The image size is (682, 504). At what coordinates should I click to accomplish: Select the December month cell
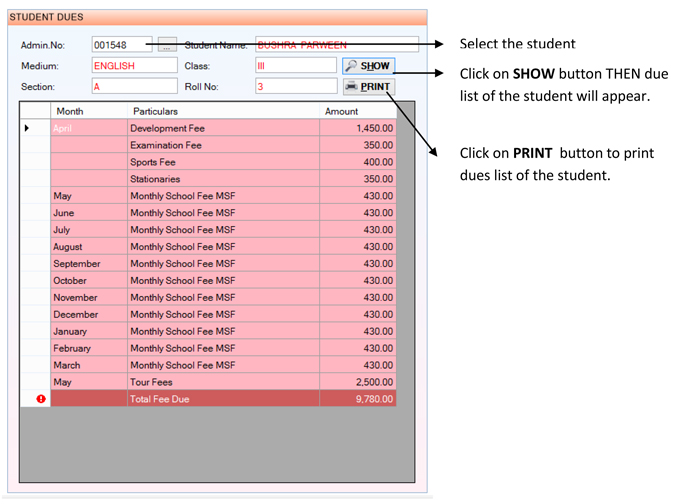click(89, 314)
